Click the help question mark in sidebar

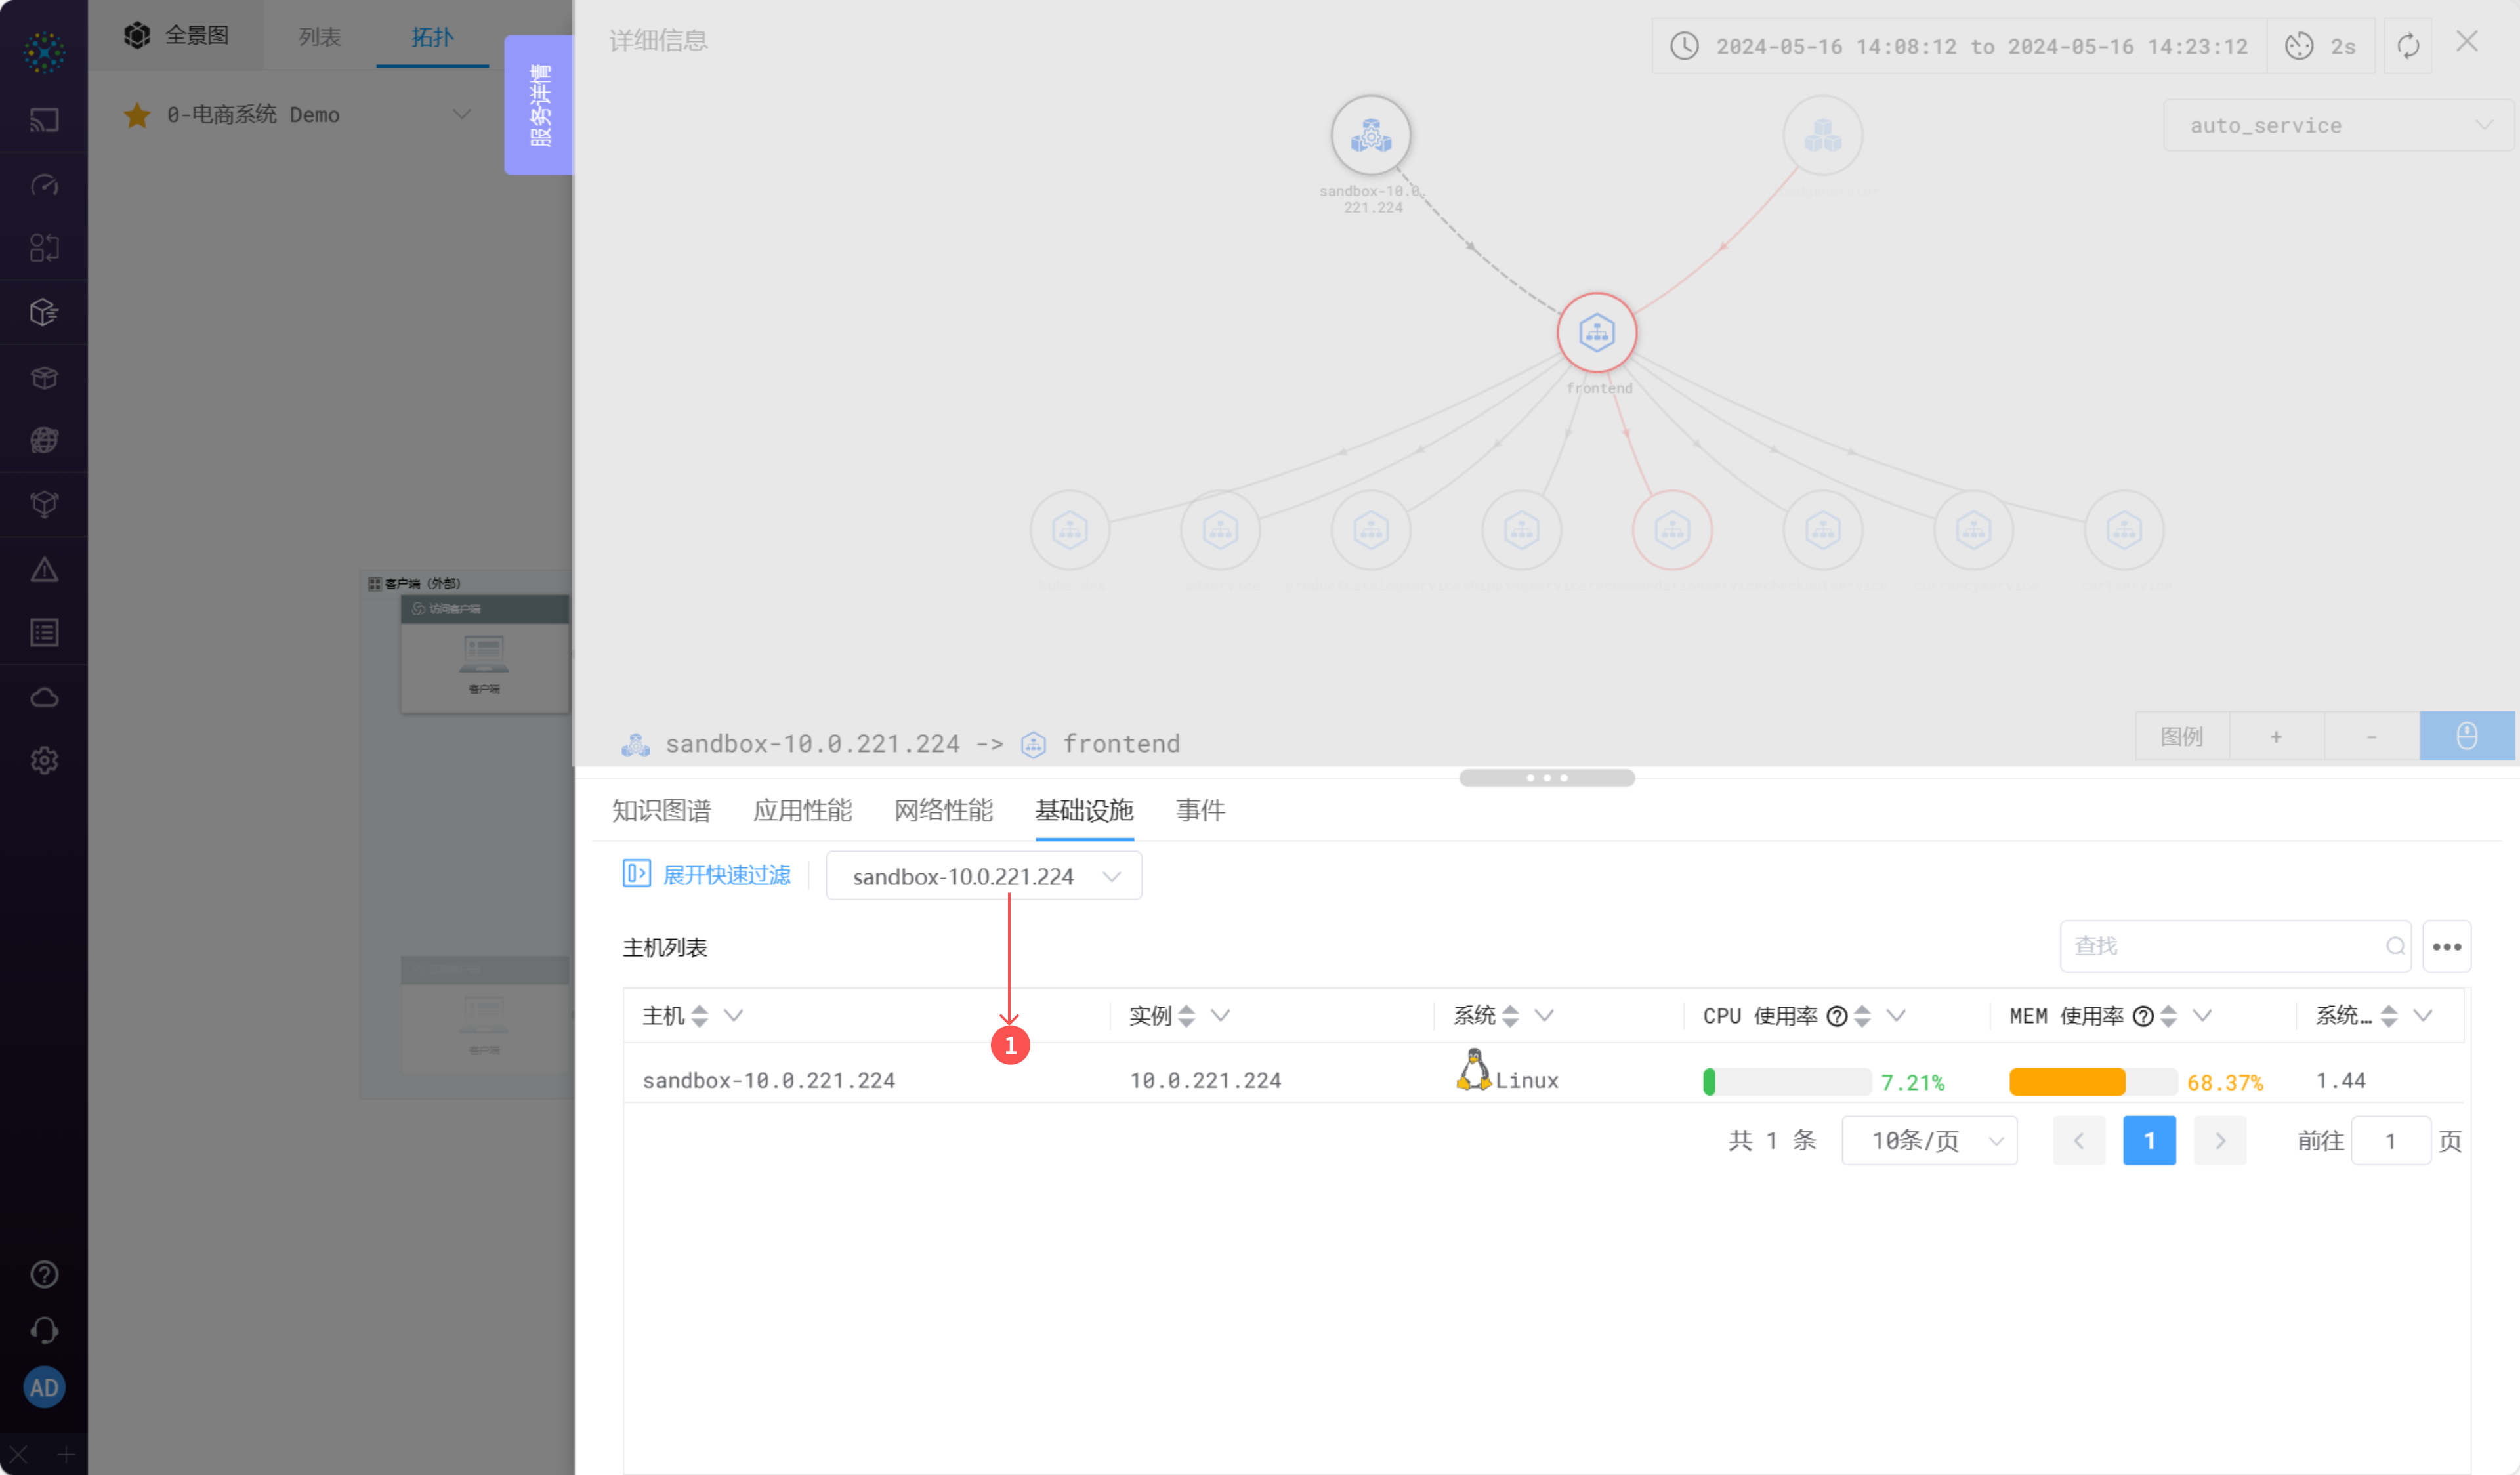tap(44, 1274)
